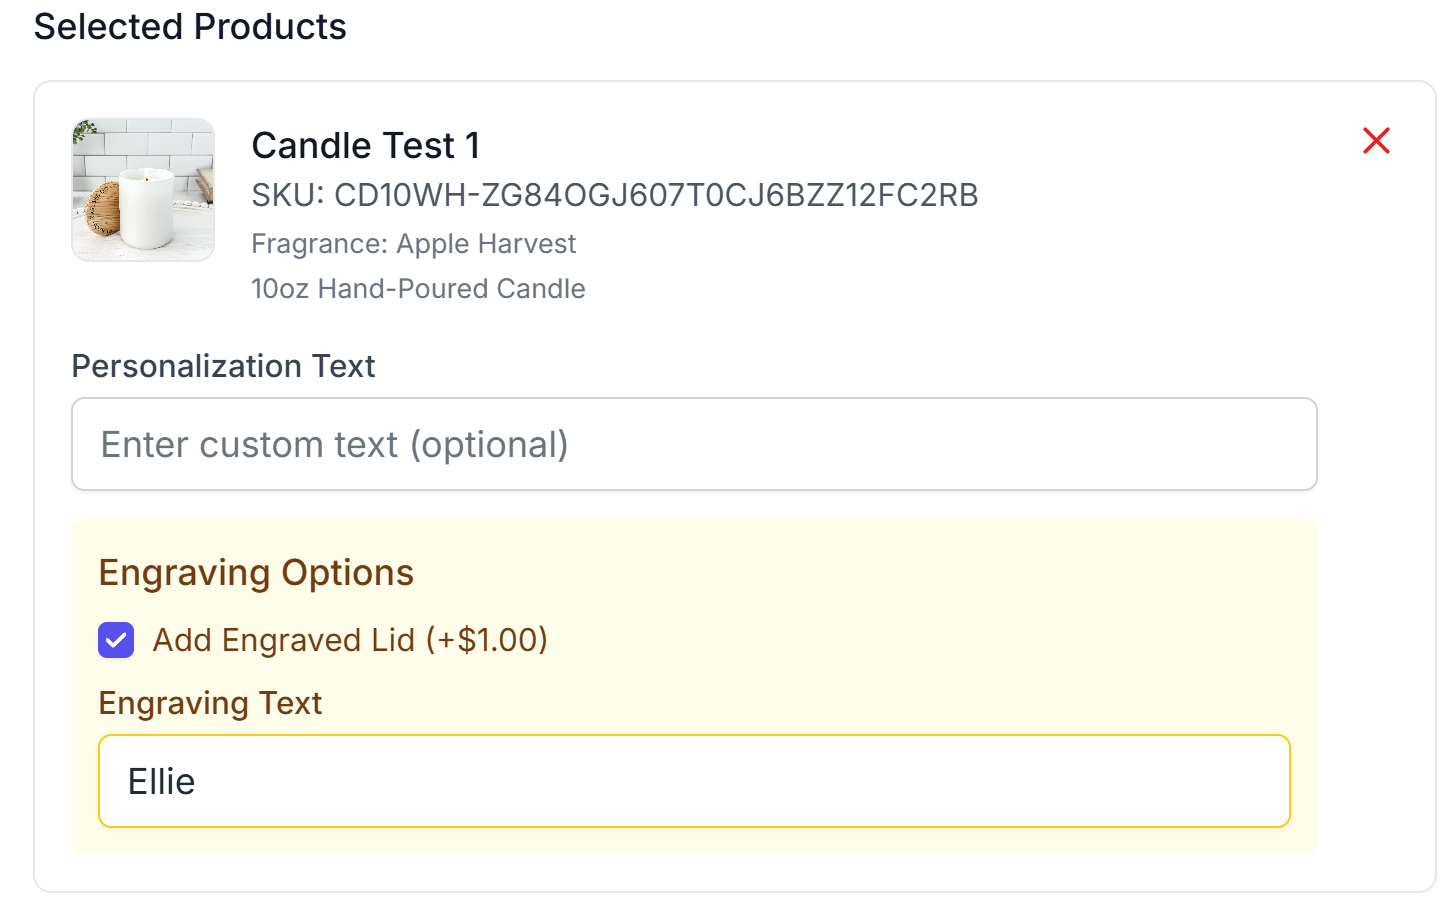Click the "Selected Products" section heading
1452x907 pixels.
pos(190,27)
